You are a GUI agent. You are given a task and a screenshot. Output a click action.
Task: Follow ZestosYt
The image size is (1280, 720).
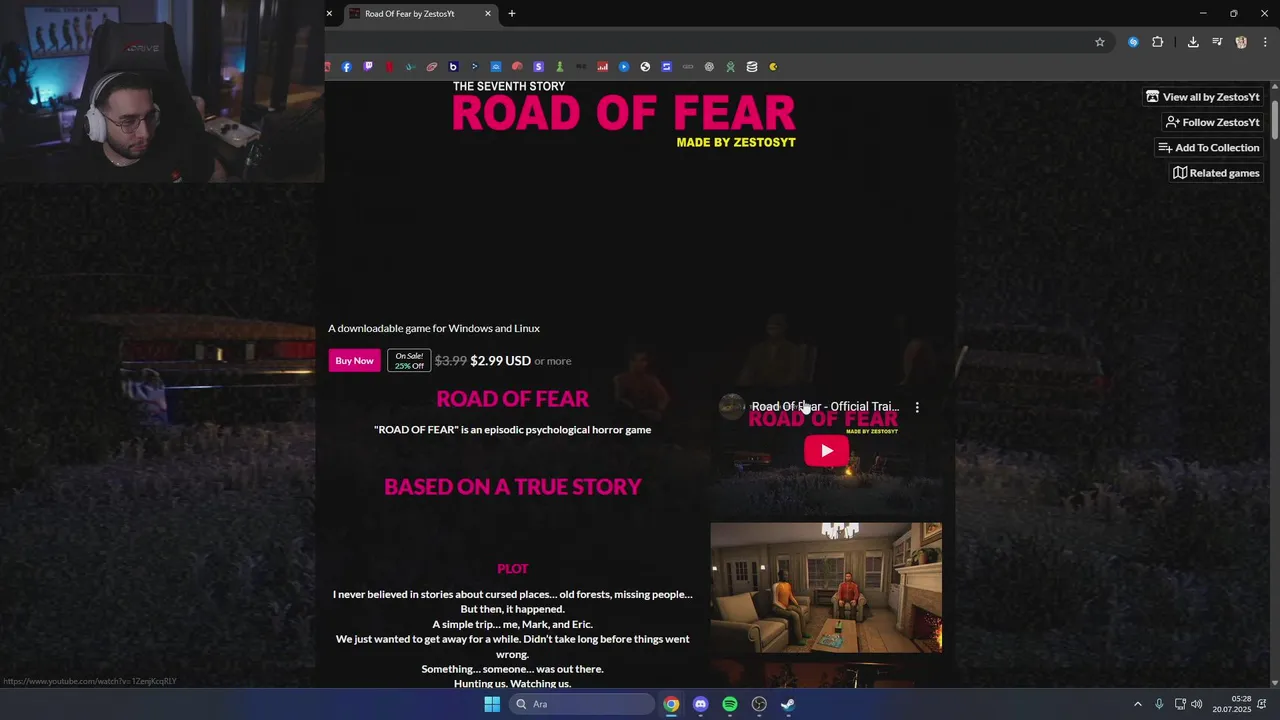tap(1212, 122)
